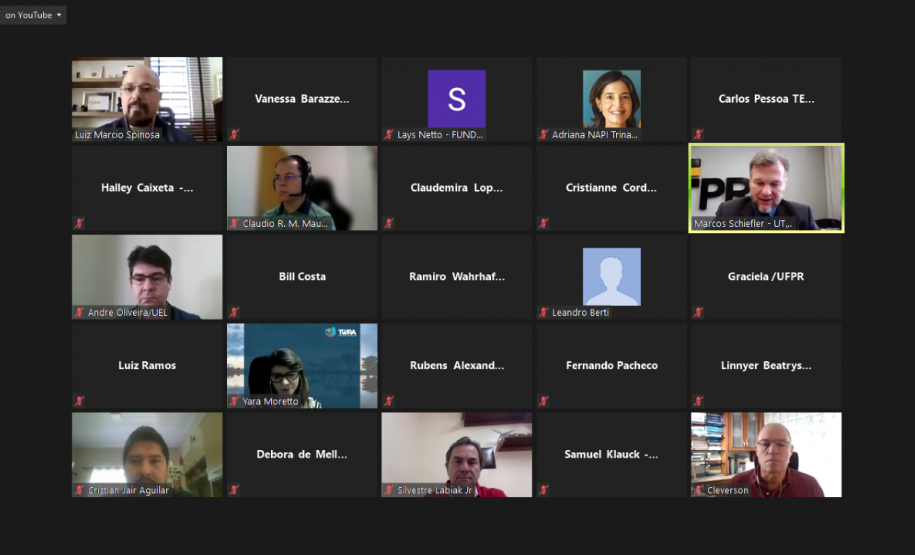Select the Luiz Ramos participant tile
The width and height of the screenshot is (915, 555).
147,366
